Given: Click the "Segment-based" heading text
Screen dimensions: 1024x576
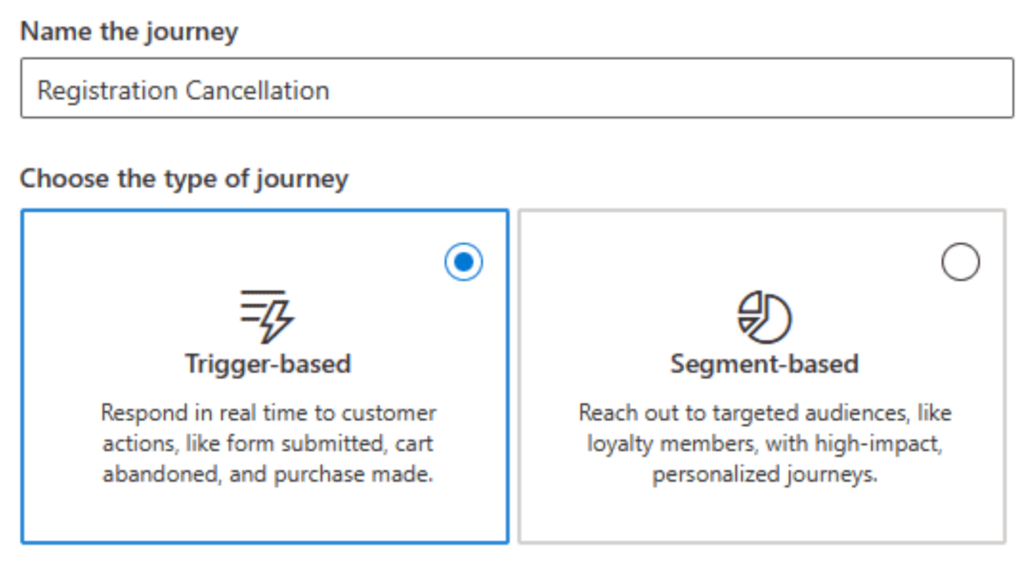Looking at the screenshot, I should pyautogui.click(x=764, y=364).
